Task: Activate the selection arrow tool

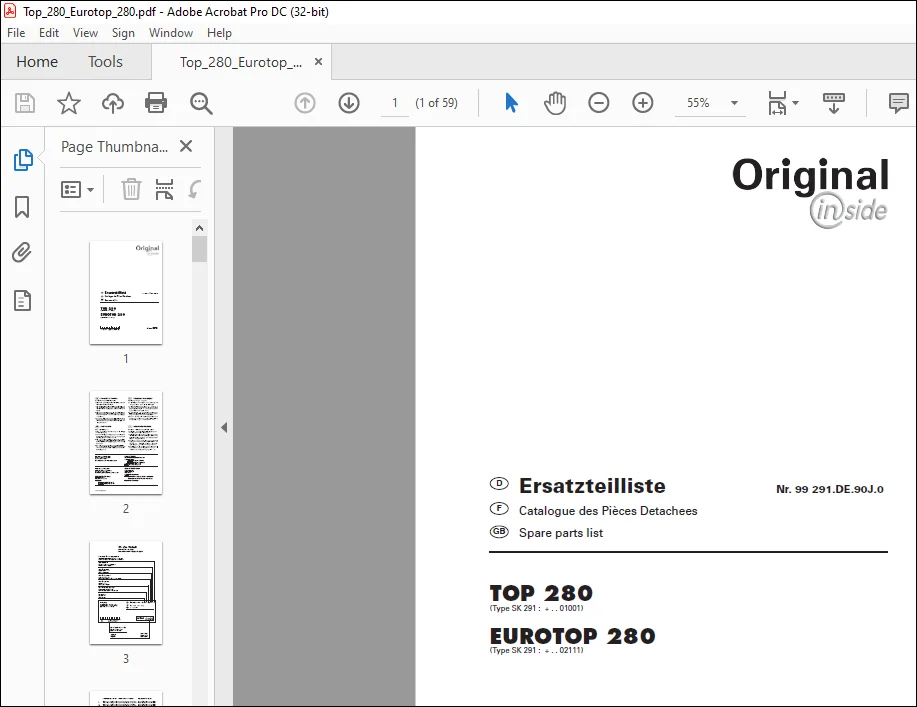Action: tap(511, 103)
